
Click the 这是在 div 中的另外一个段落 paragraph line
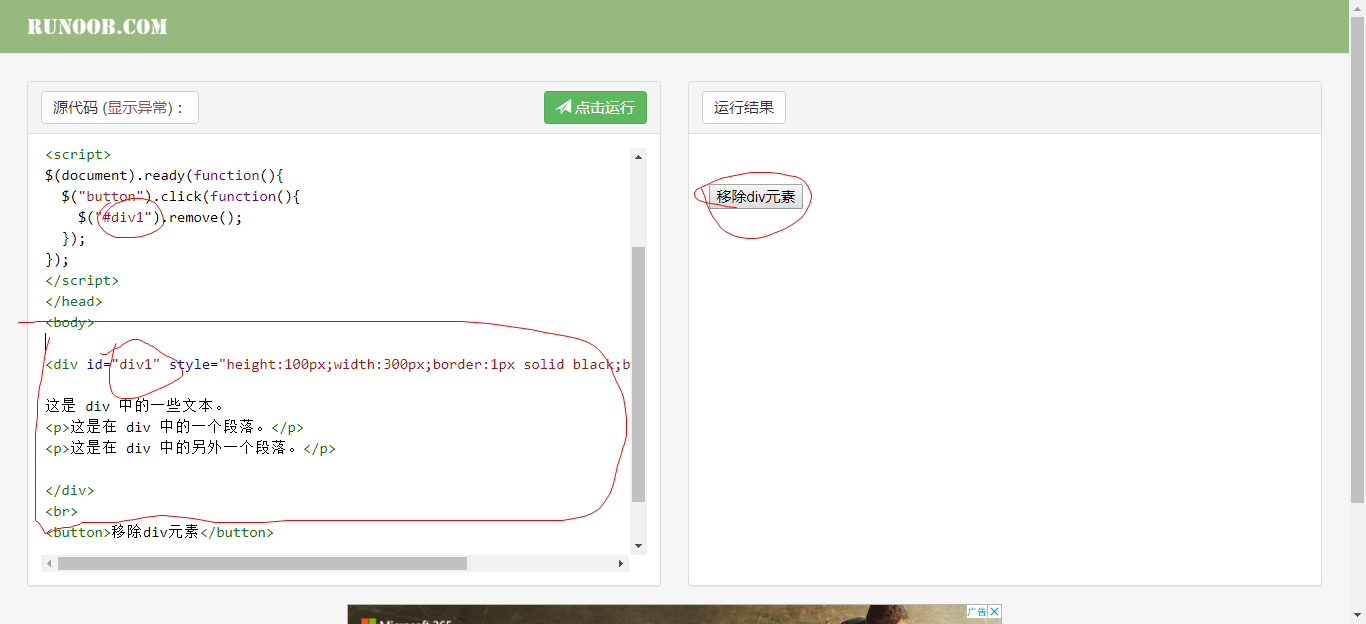click(190, 449)
